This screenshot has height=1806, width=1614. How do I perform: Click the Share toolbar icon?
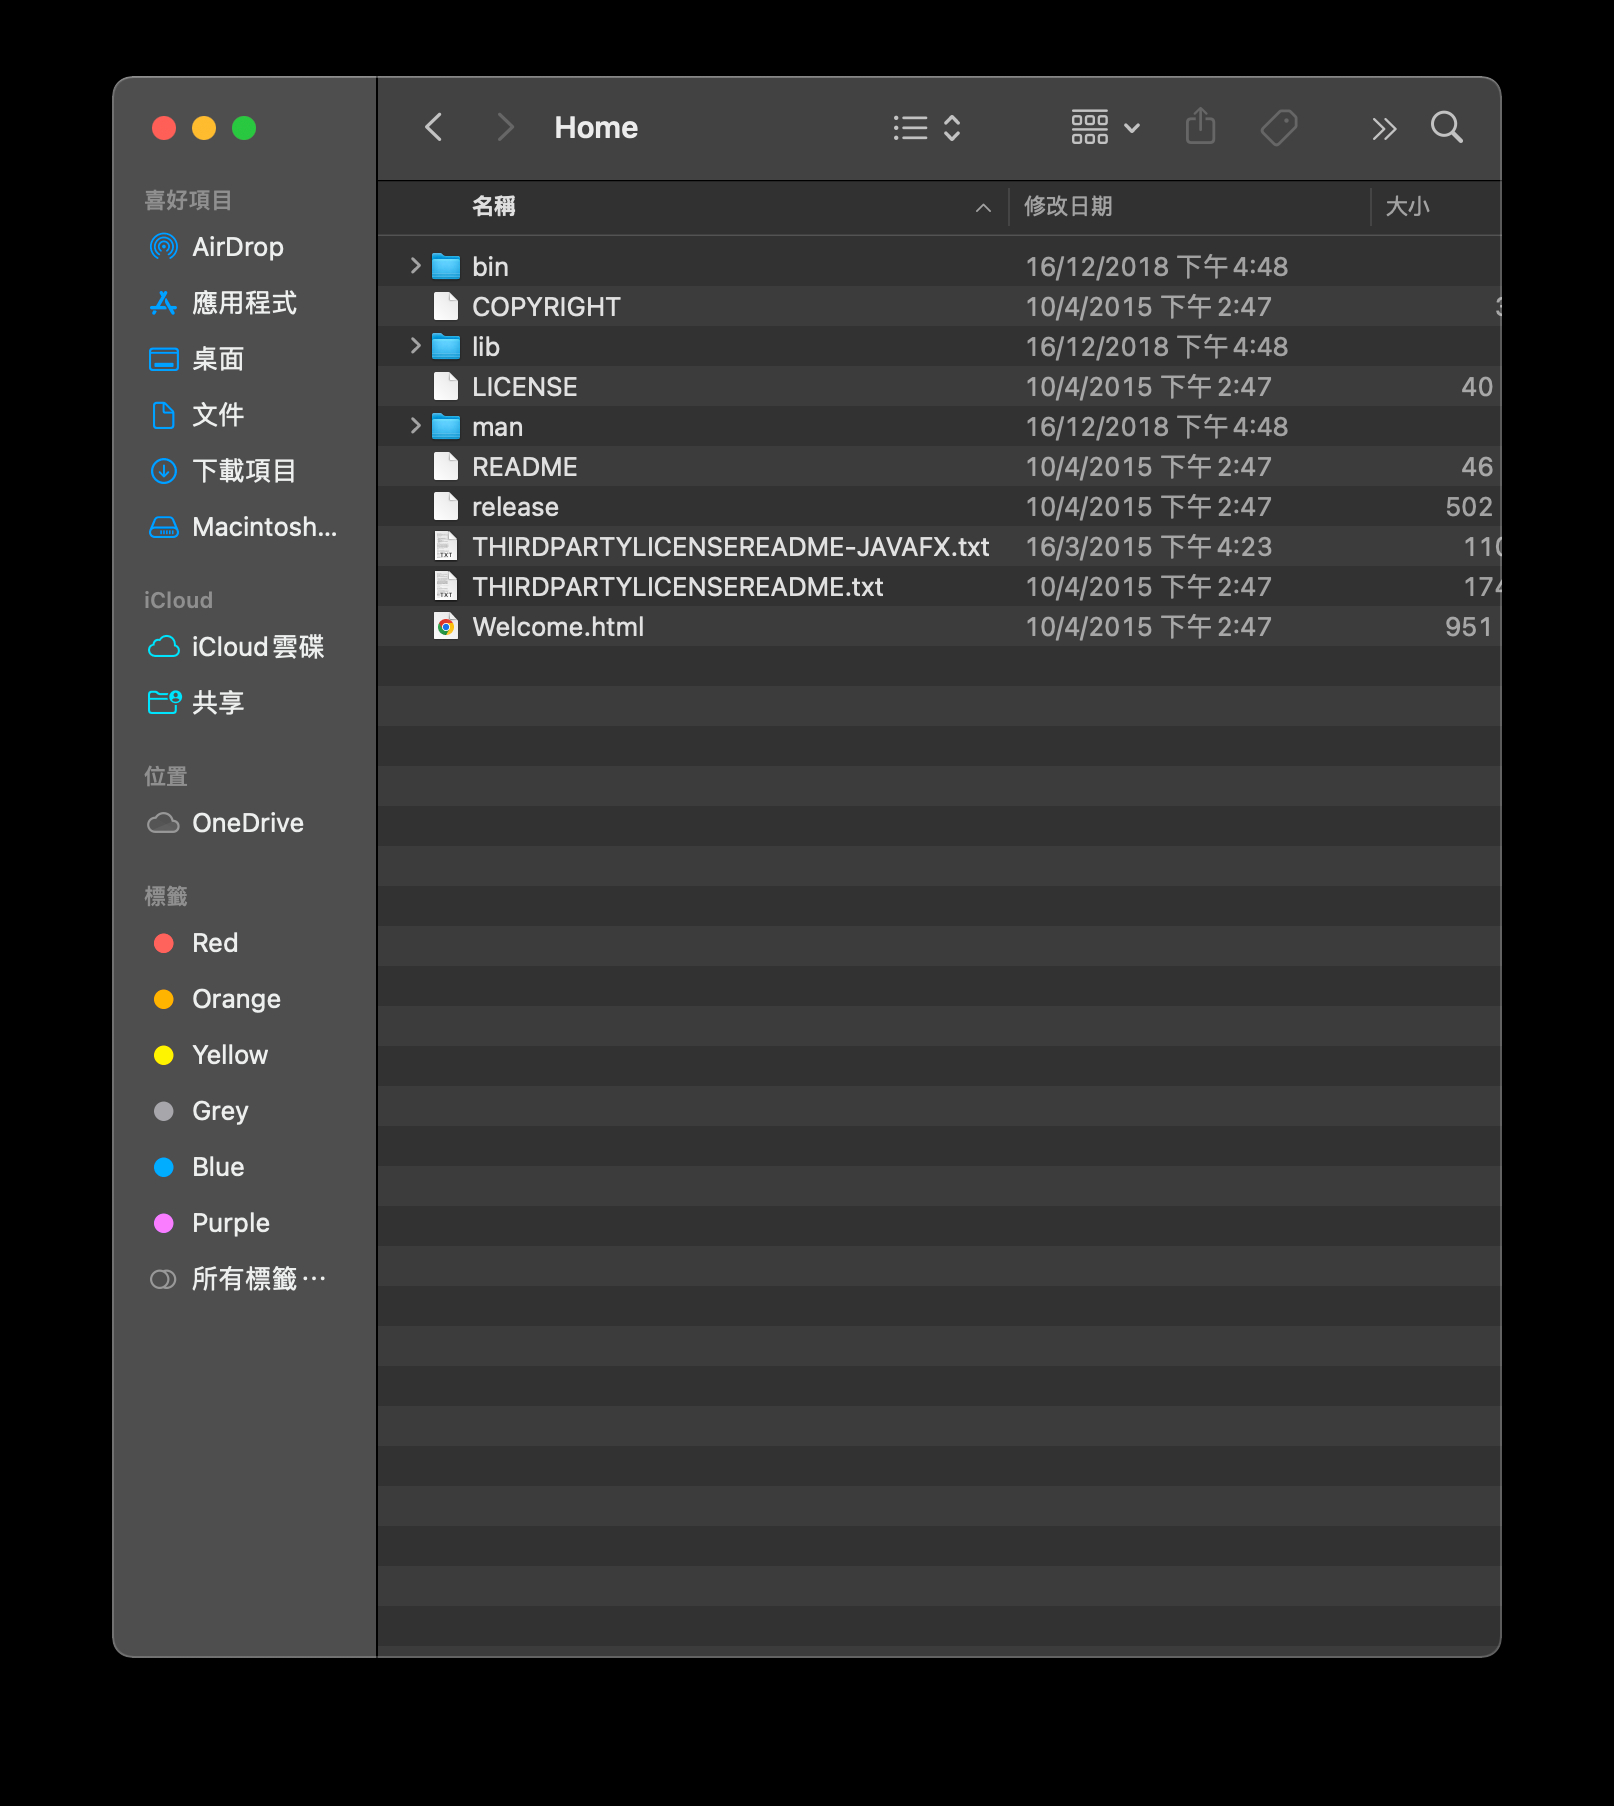click(1200, 128)
